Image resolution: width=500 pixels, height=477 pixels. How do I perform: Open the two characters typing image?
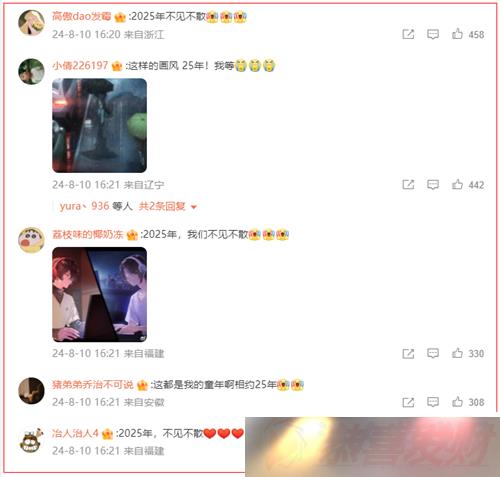pos(99,294)
